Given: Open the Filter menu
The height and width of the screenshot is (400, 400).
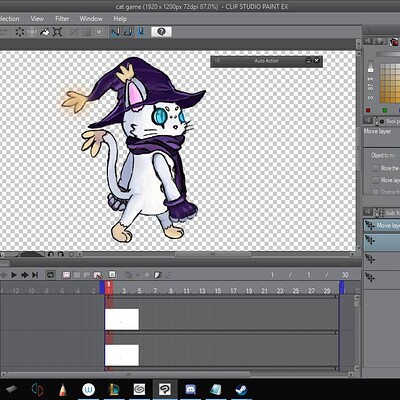Looking at the screenshot, I should tap(62, 19).
